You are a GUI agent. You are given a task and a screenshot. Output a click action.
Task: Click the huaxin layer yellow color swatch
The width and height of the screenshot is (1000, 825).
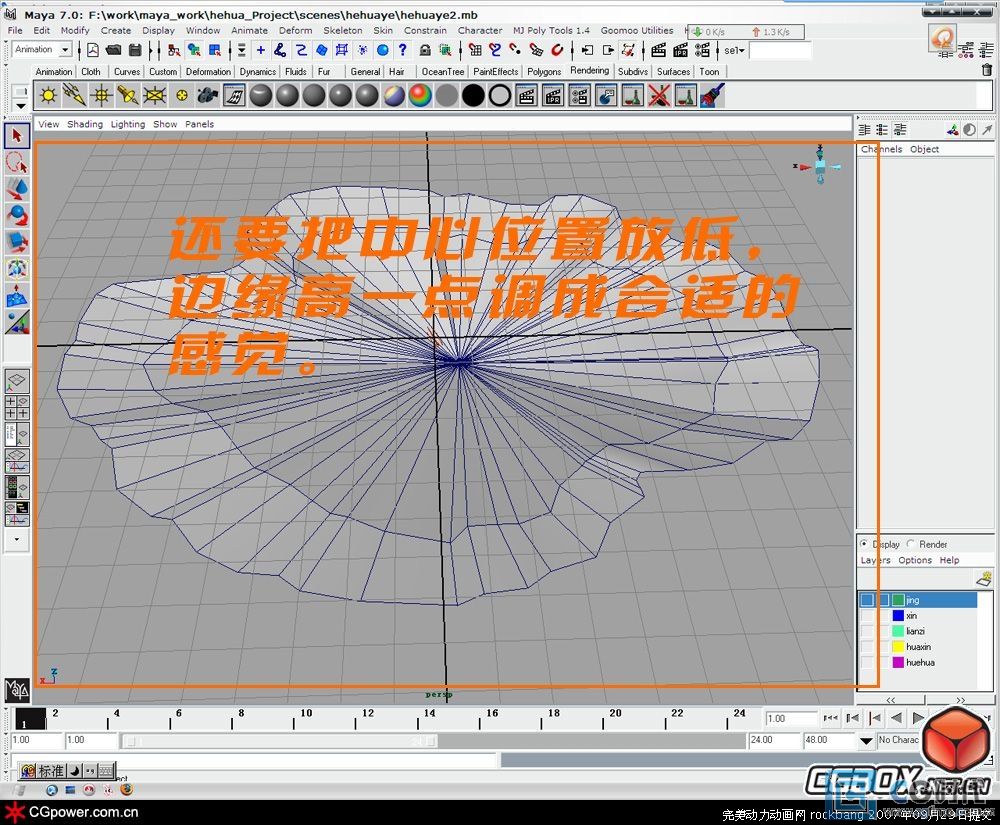898,647
